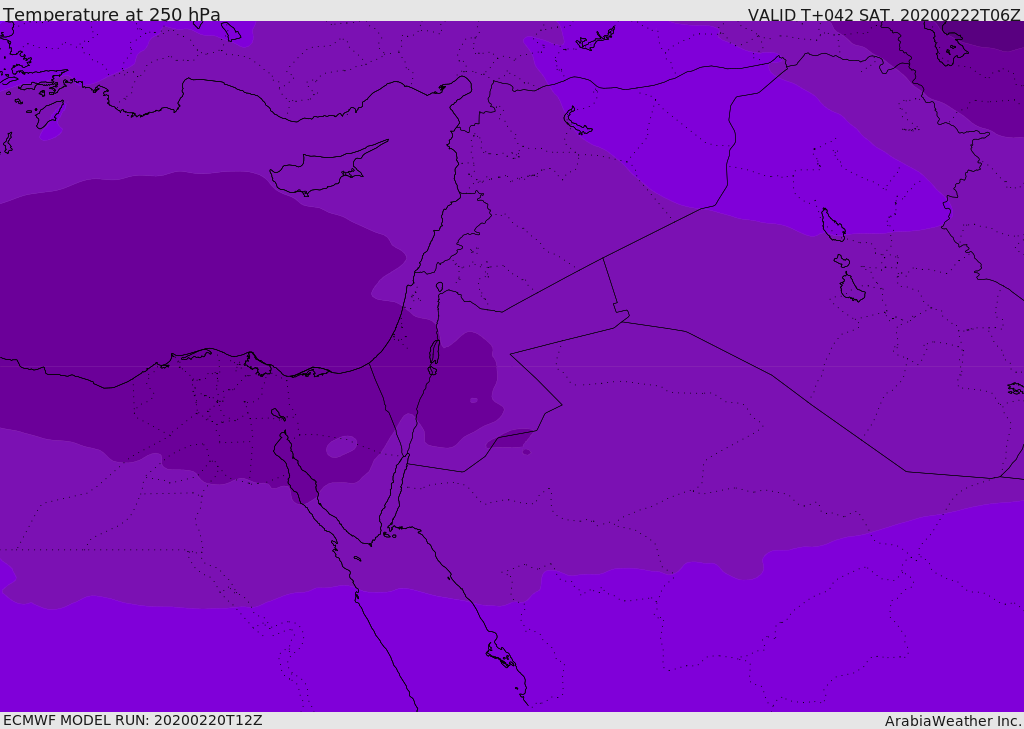1024x729 pixels.
Task: Click the ECMWF MODEL RUN label
Action: tap(132, 720)
